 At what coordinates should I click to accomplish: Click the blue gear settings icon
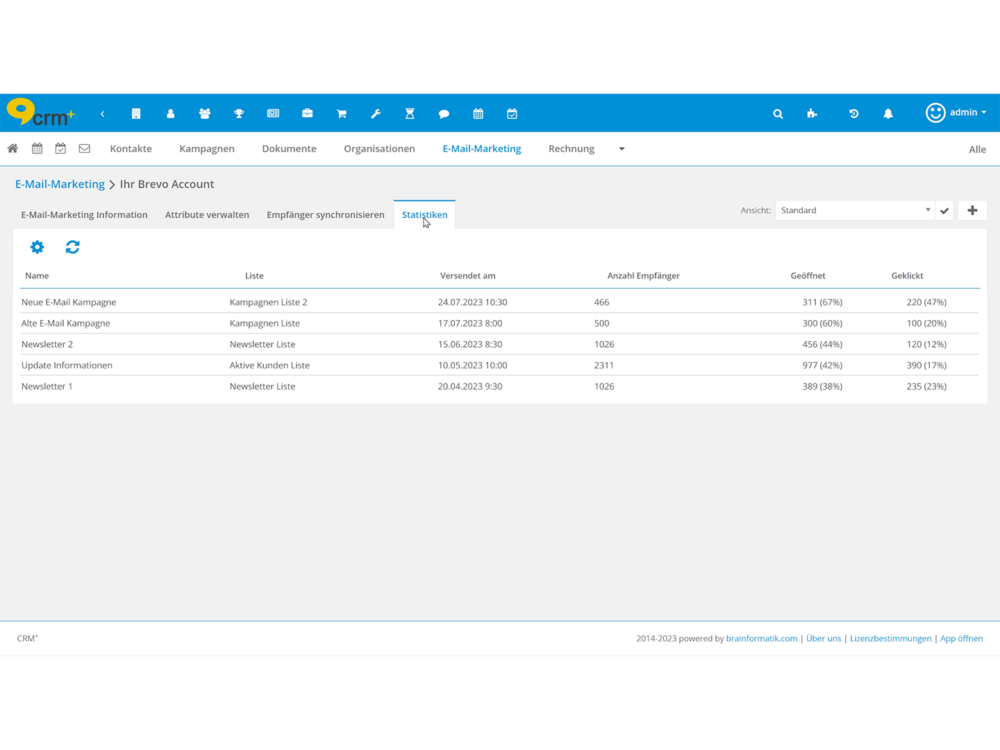pos(37,247)
